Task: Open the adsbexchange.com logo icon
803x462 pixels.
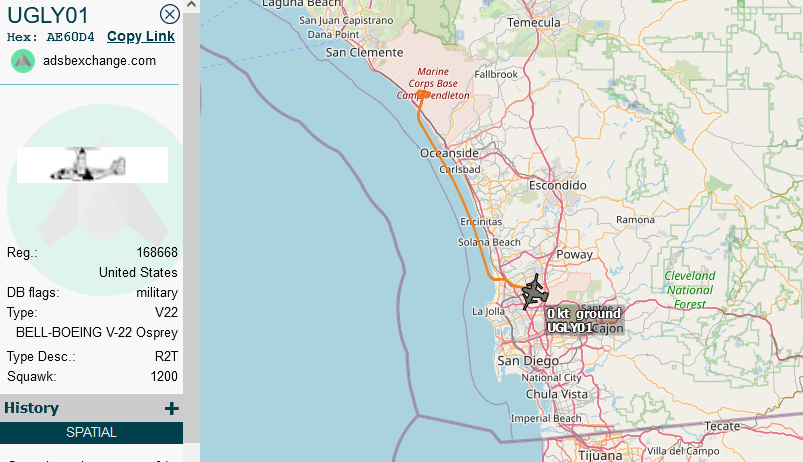Action: 23,61
